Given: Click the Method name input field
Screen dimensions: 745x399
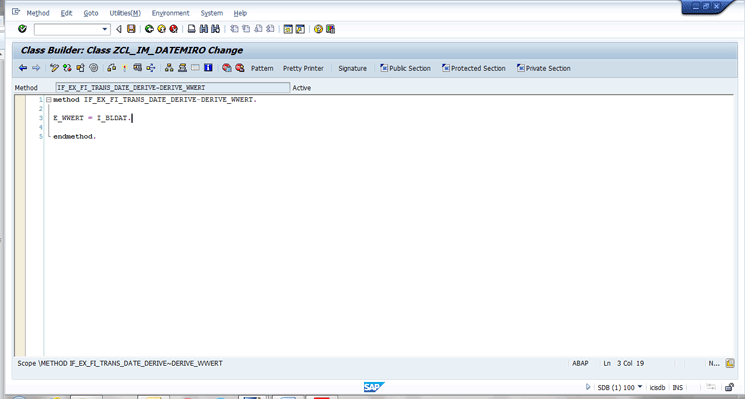Looking at the screenshot, I should click(172, 87).
